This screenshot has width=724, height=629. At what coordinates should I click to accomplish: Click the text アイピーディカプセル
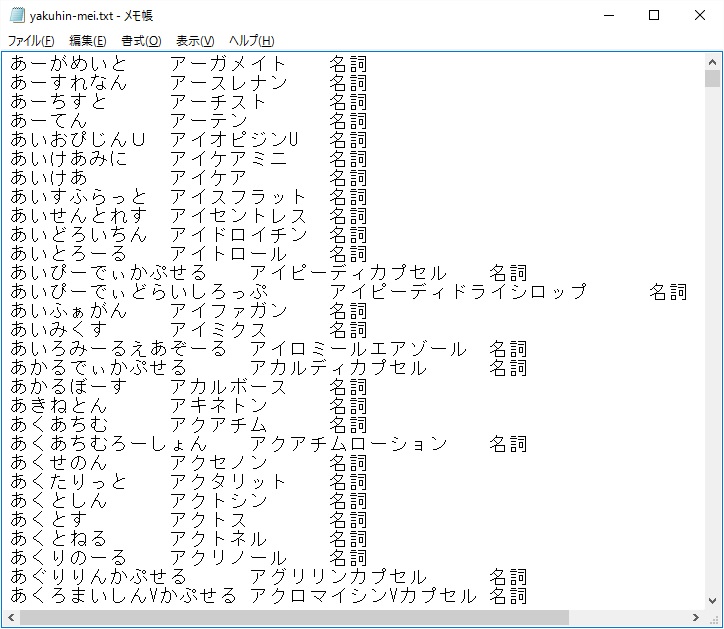click(x=349, y=273)
